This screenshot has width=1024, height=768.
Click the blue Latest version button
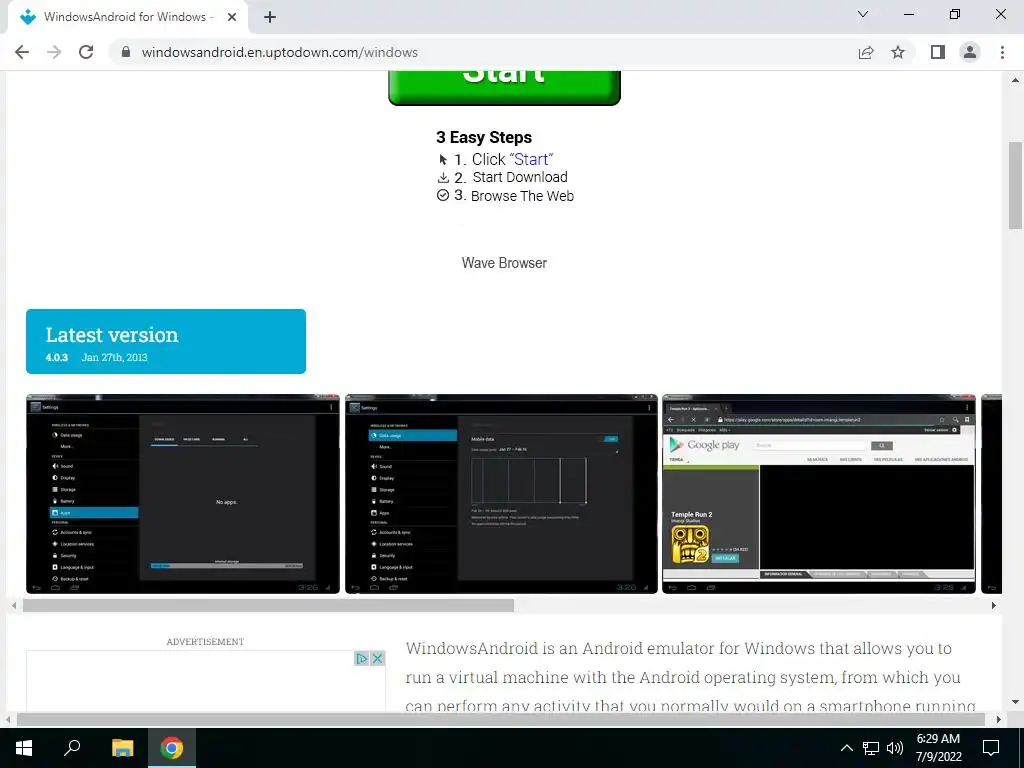(166, 342)
